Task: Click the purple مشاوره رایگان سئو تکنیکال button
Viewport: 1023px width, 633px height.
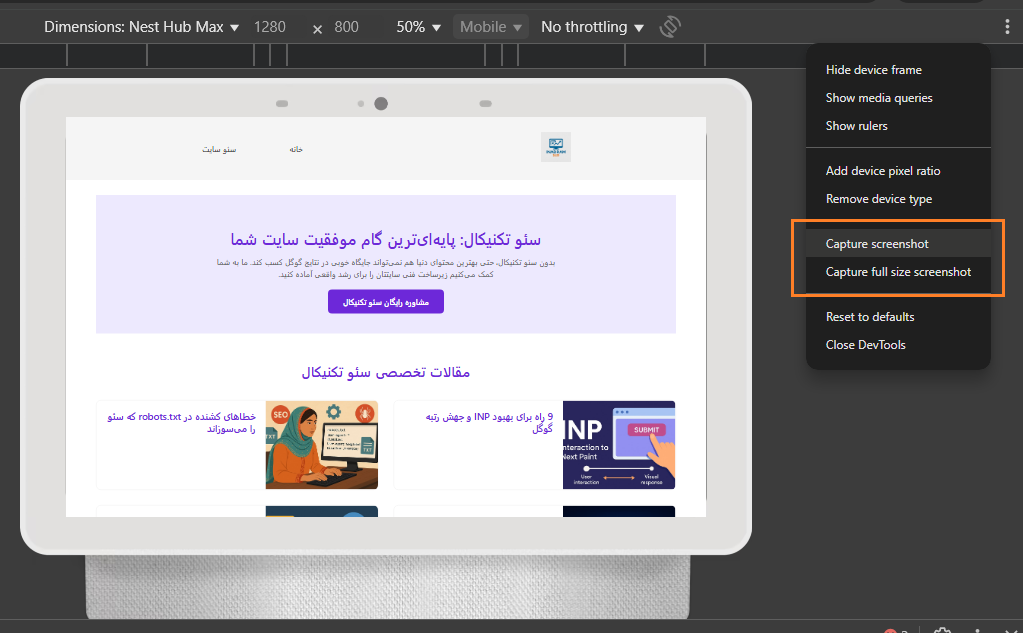Action: tap(386, 302)
